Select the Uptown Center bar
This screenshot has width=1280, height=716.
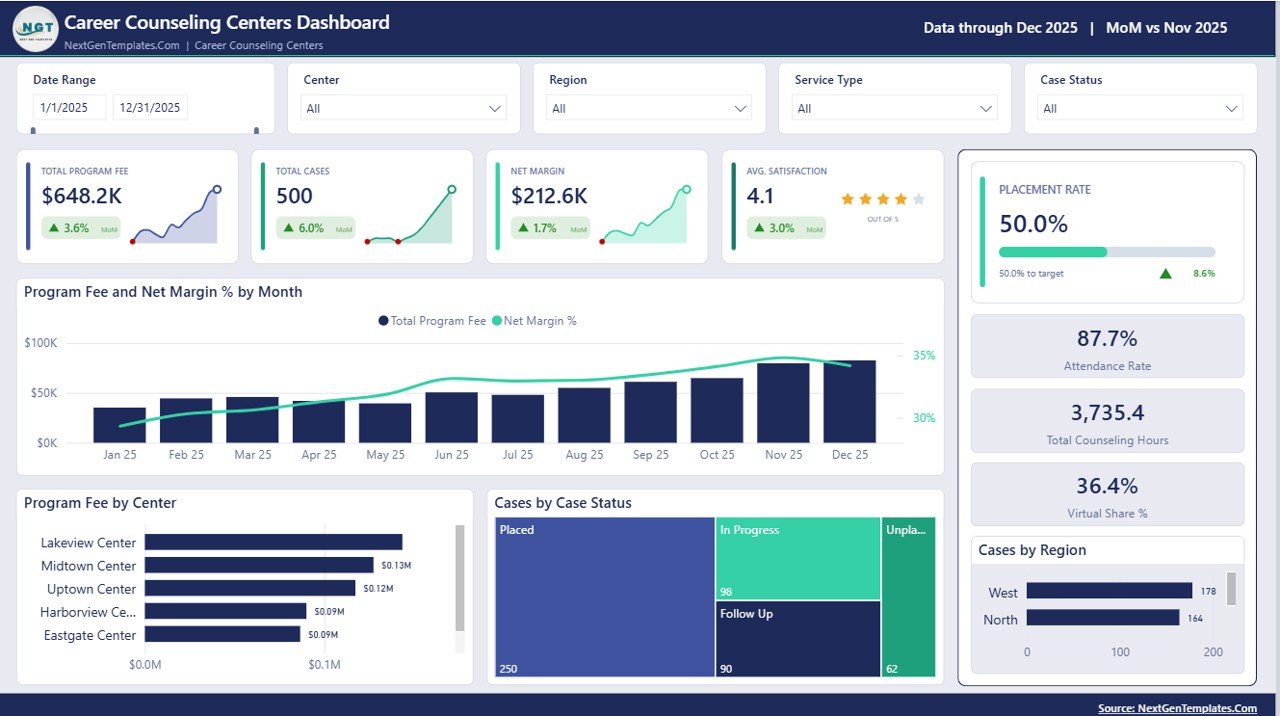coord(250,588)
